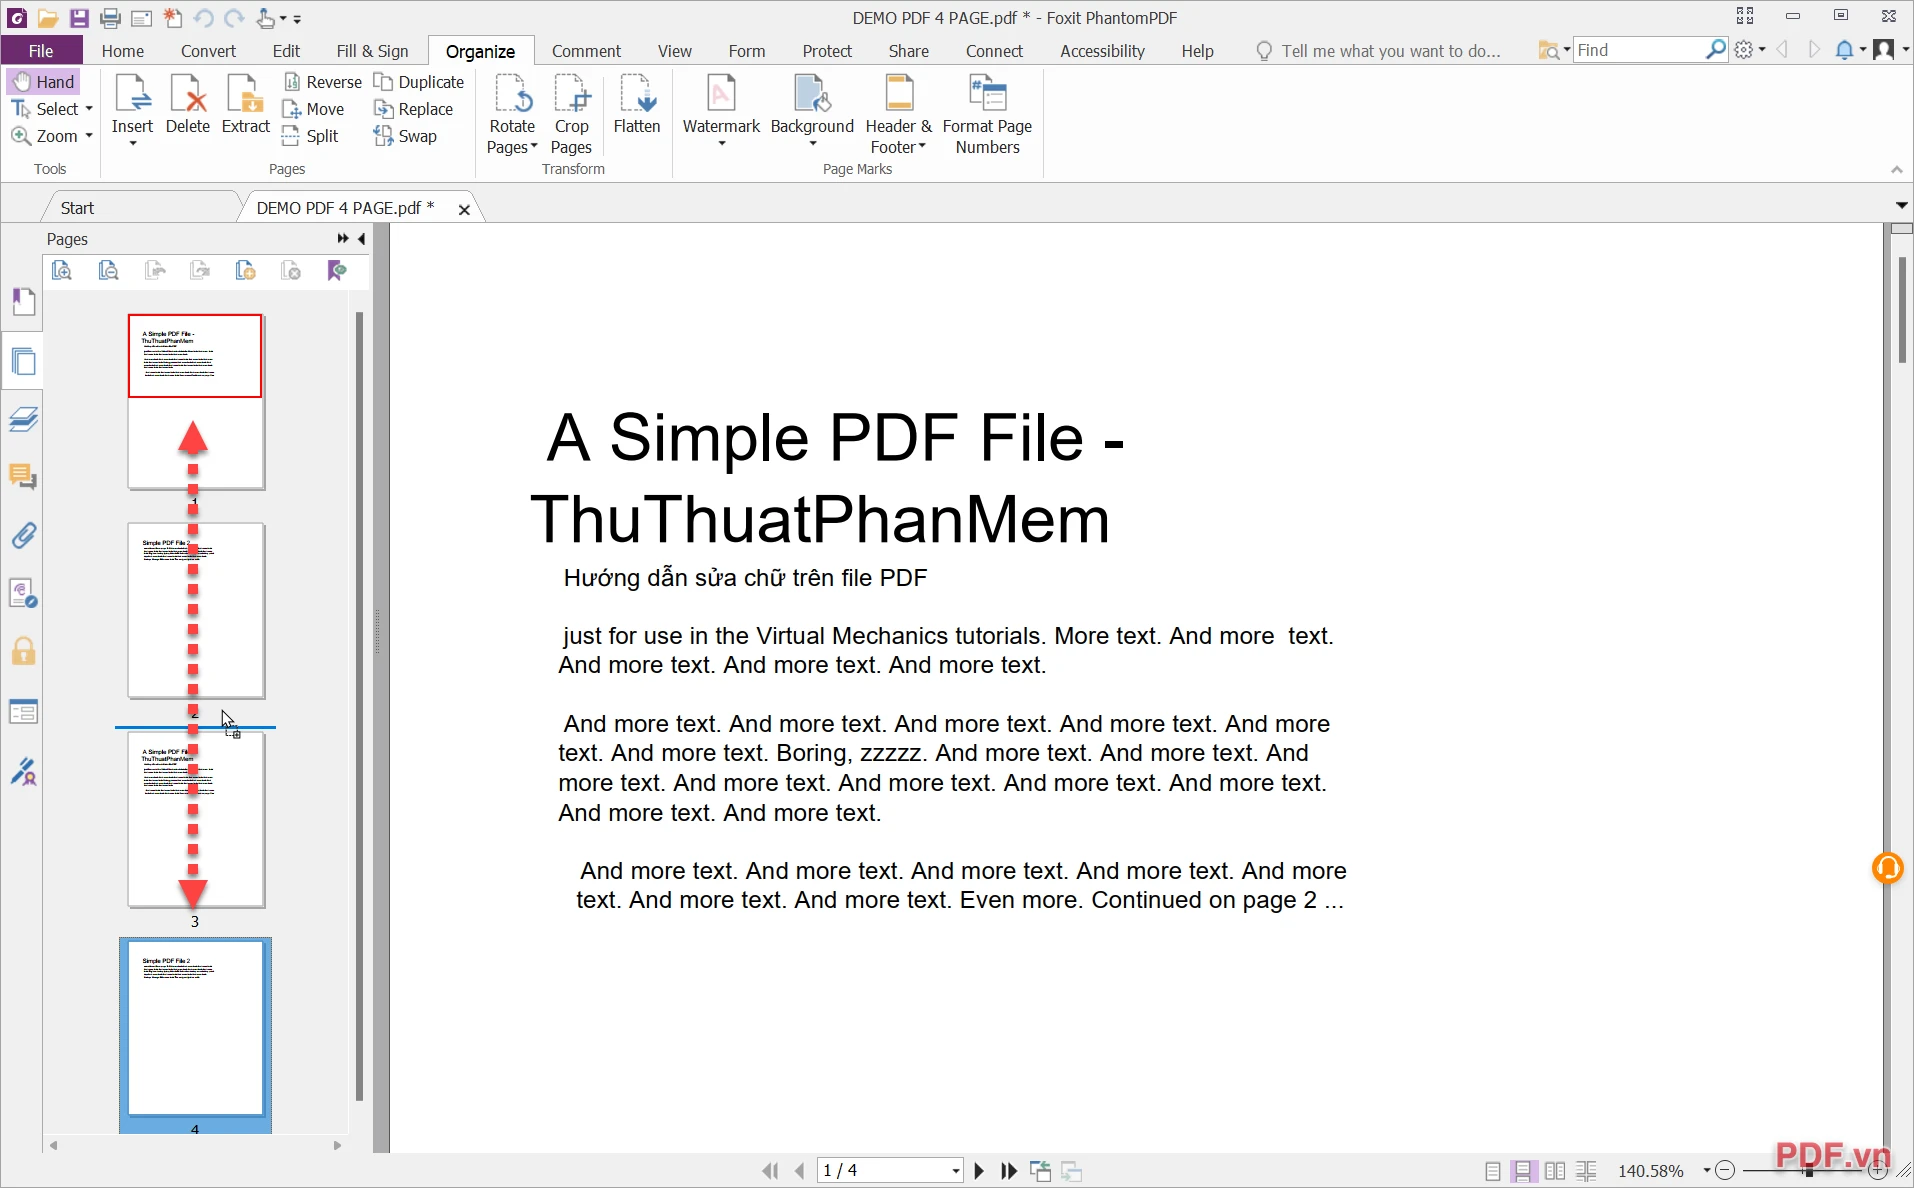The height and width of the screenshot is (1188, 1914).
Task: Go to the next page
Action: 979,1171
